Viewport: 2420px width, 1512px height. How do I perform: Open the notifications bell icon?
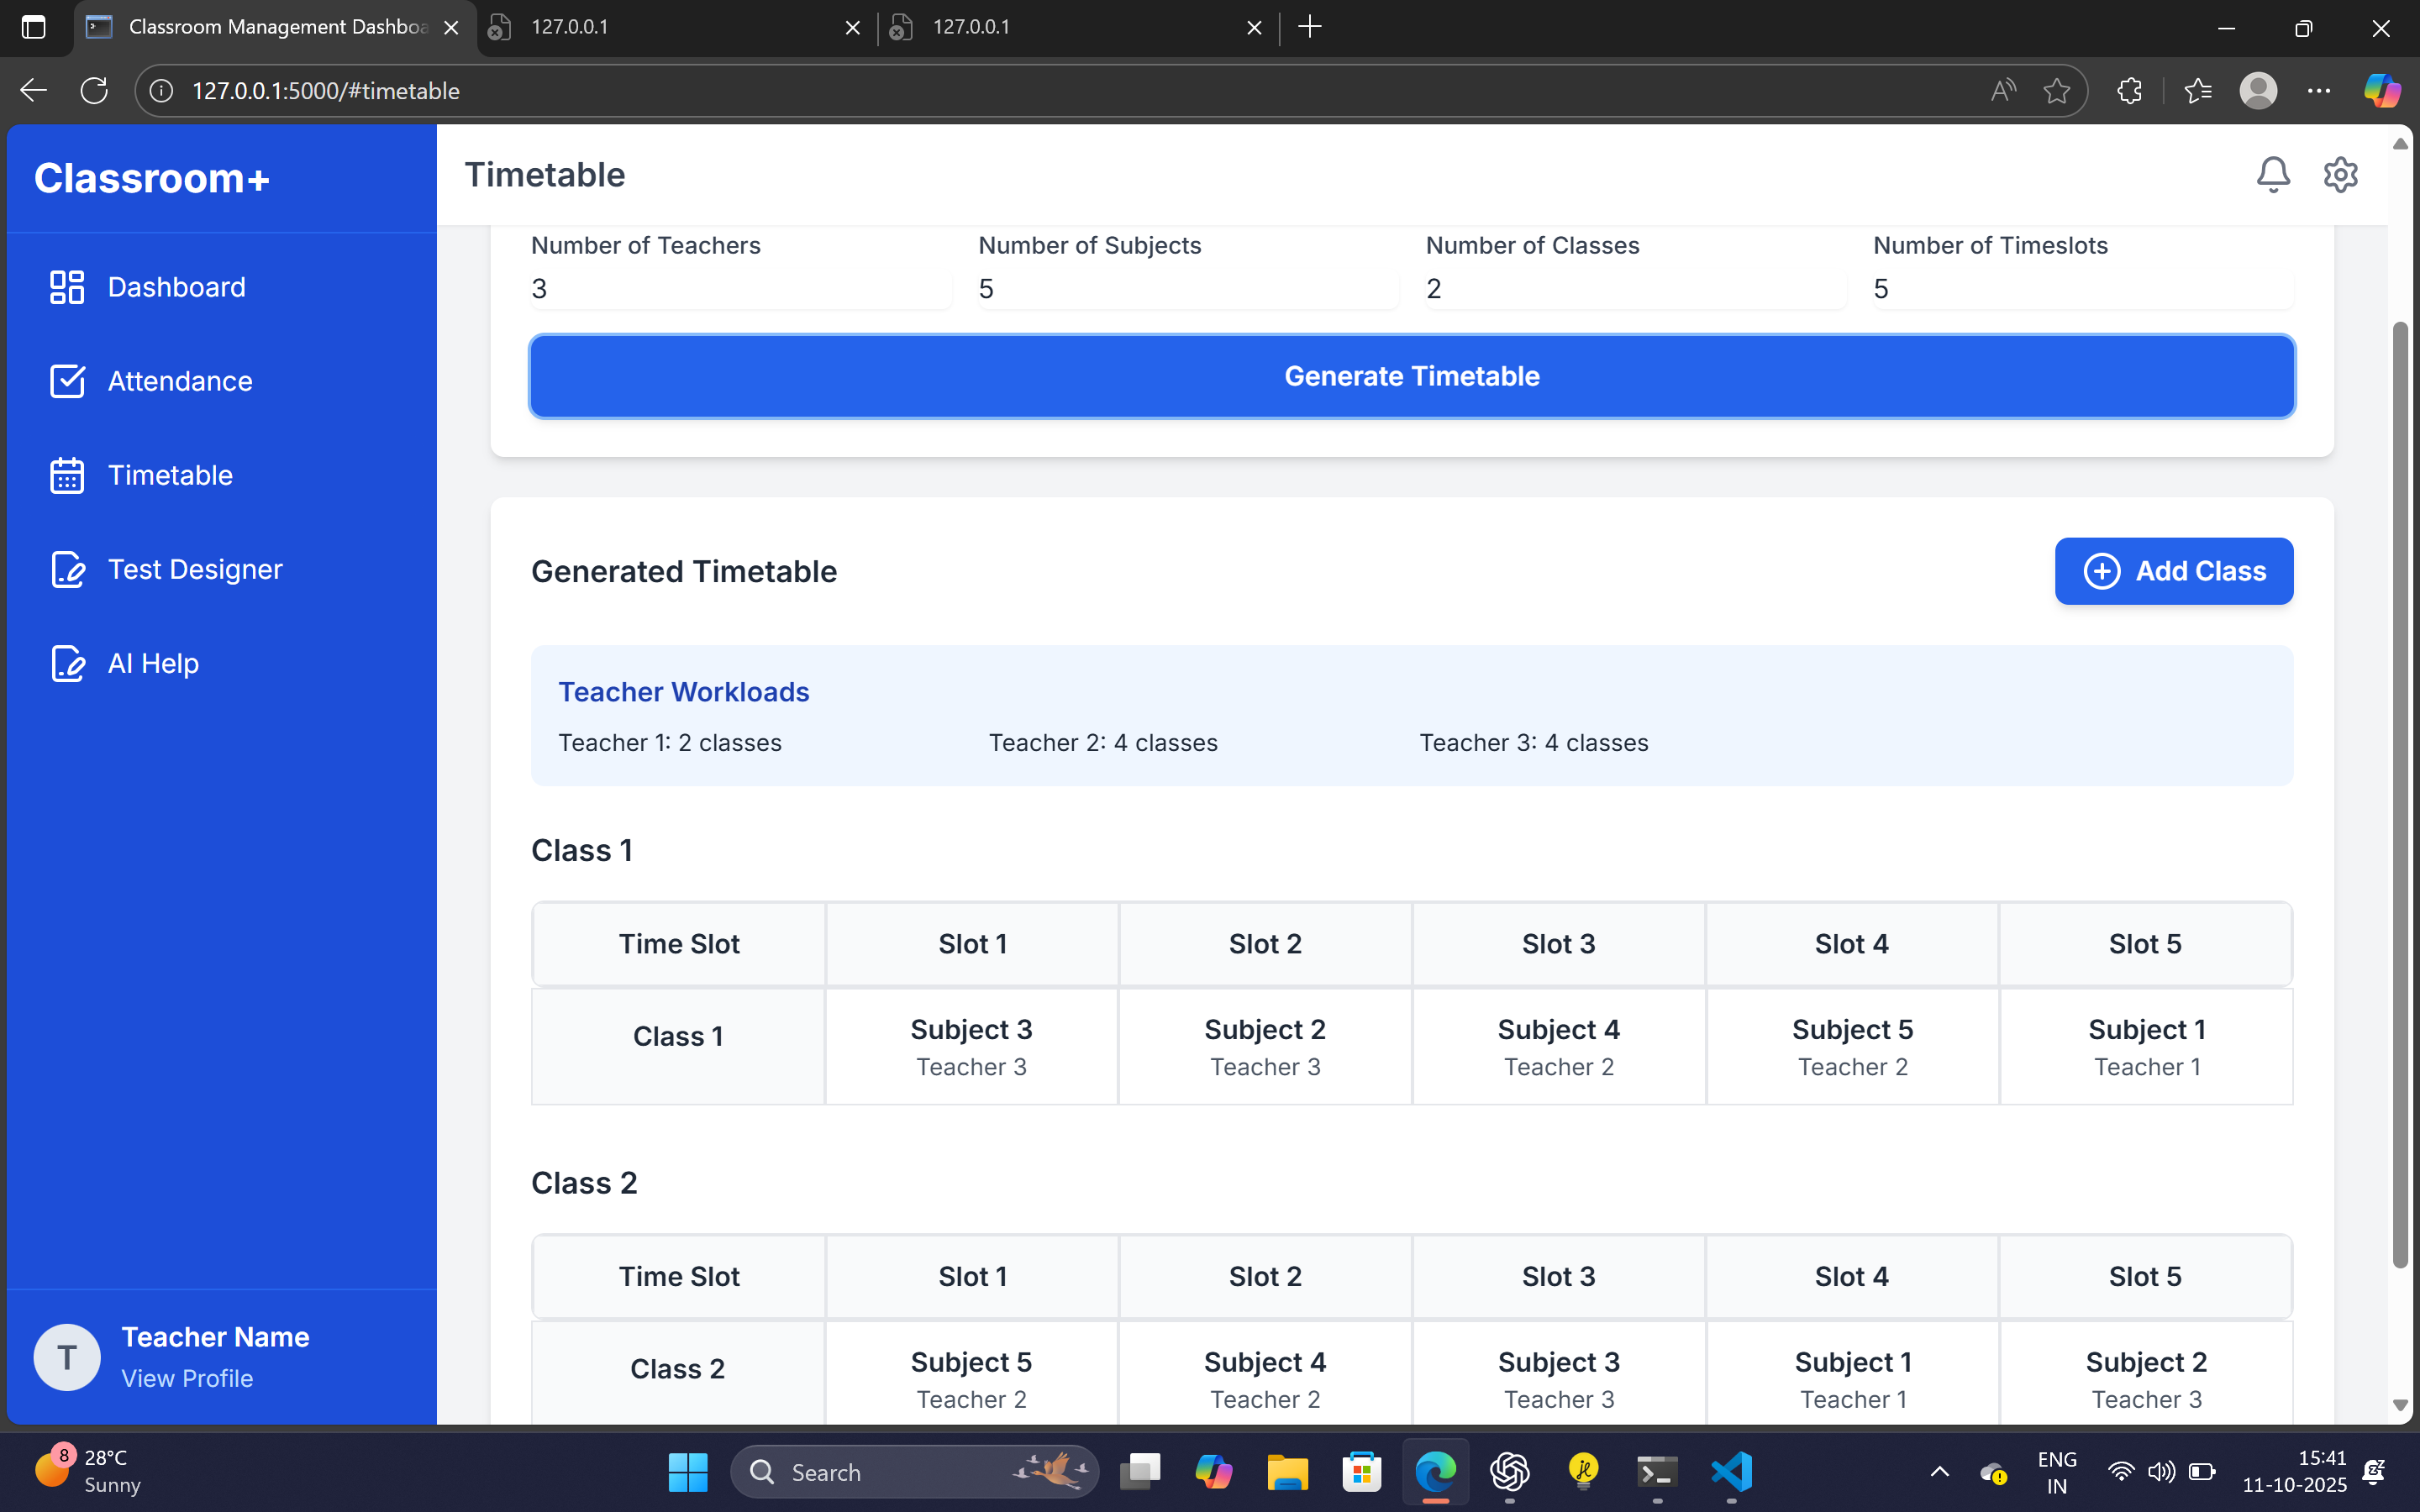2272,175
